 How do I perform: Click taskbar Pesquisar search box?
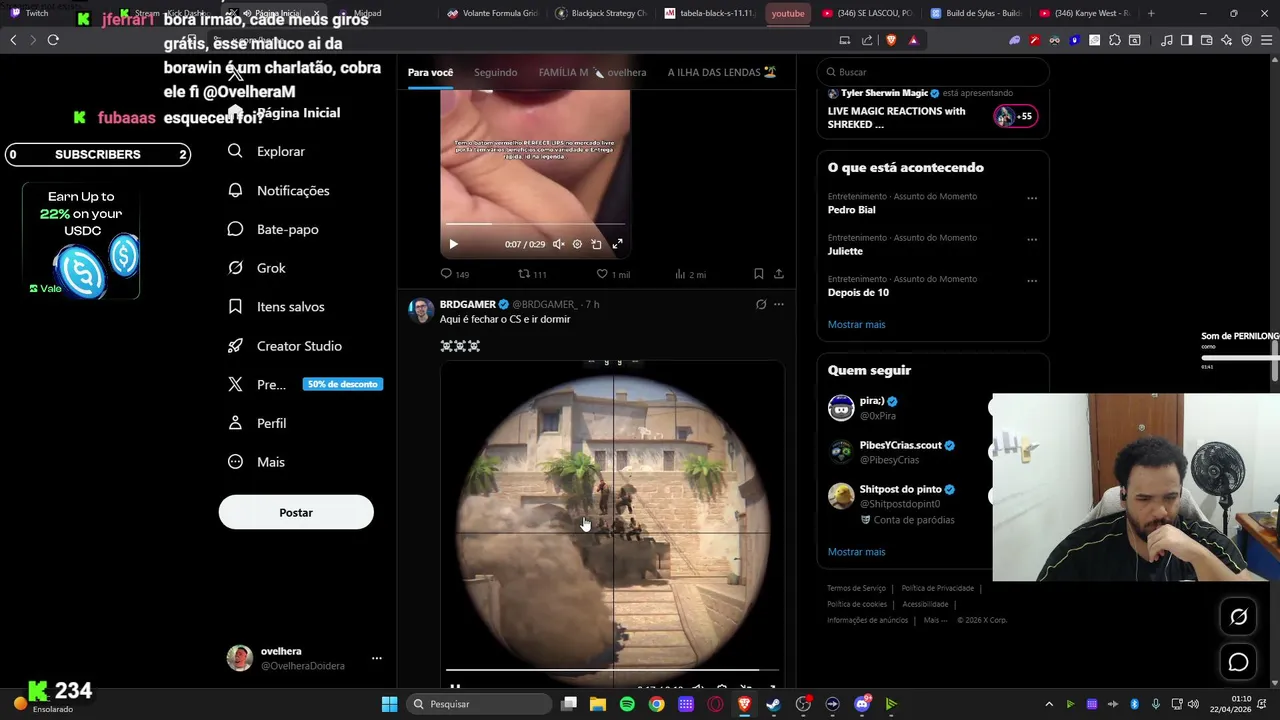pos(480,704)
